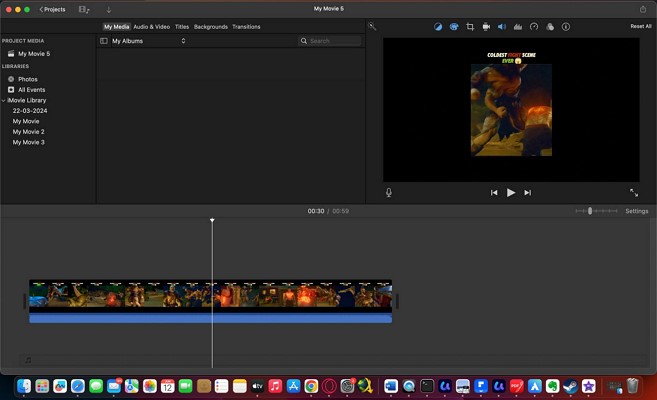This screenshot has height=400, width=657.
Task: Open the volume adjustment speaker tool
Action: click(502, 27)
